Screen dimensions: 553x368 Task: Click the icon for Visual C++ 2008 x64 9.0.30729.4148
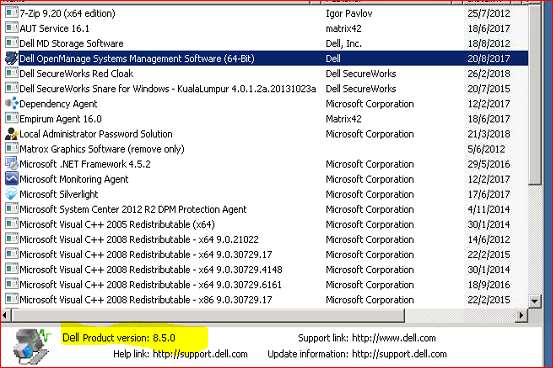12,269
